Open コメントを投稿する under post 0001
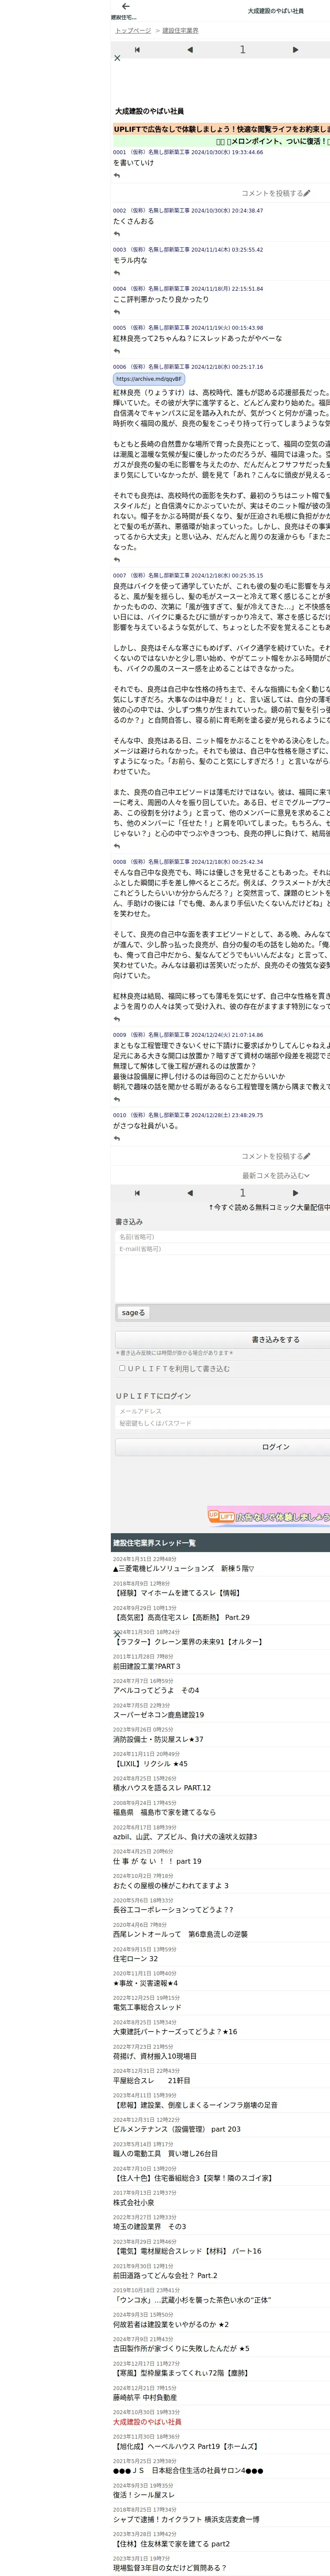Screen dimensions: 330x2576 (x=276, y=193)
